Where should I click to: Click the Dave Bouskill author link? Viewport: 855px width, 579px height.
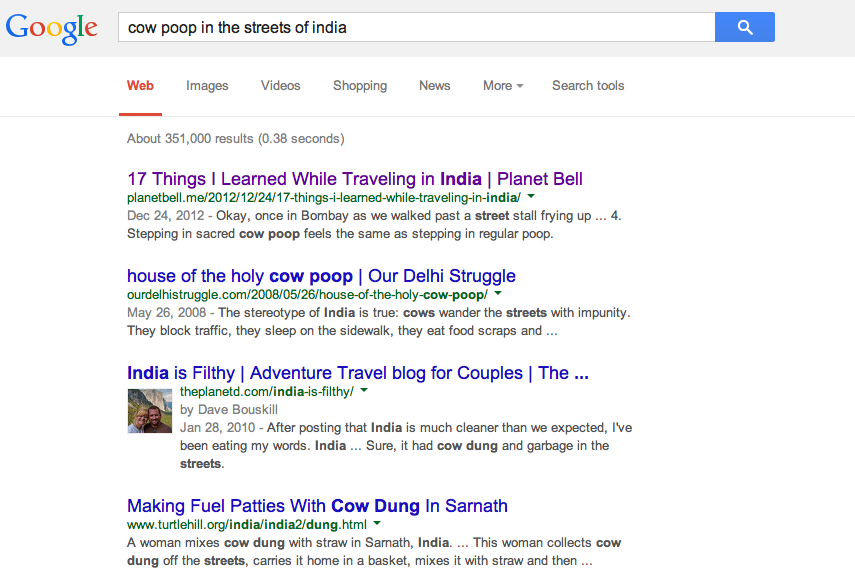point(231,409)
